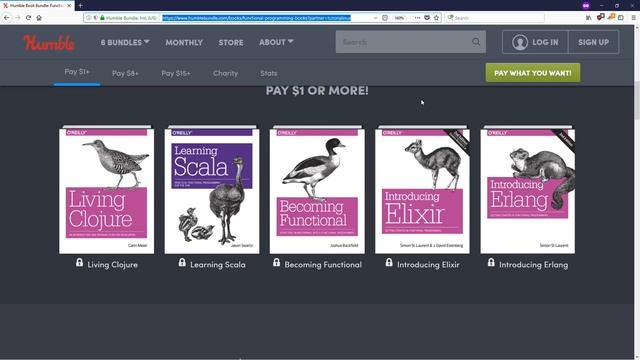This screenshot has width=640, height=360.
Task: Show site info via the green padlock
Action: (x=102, y=18)
